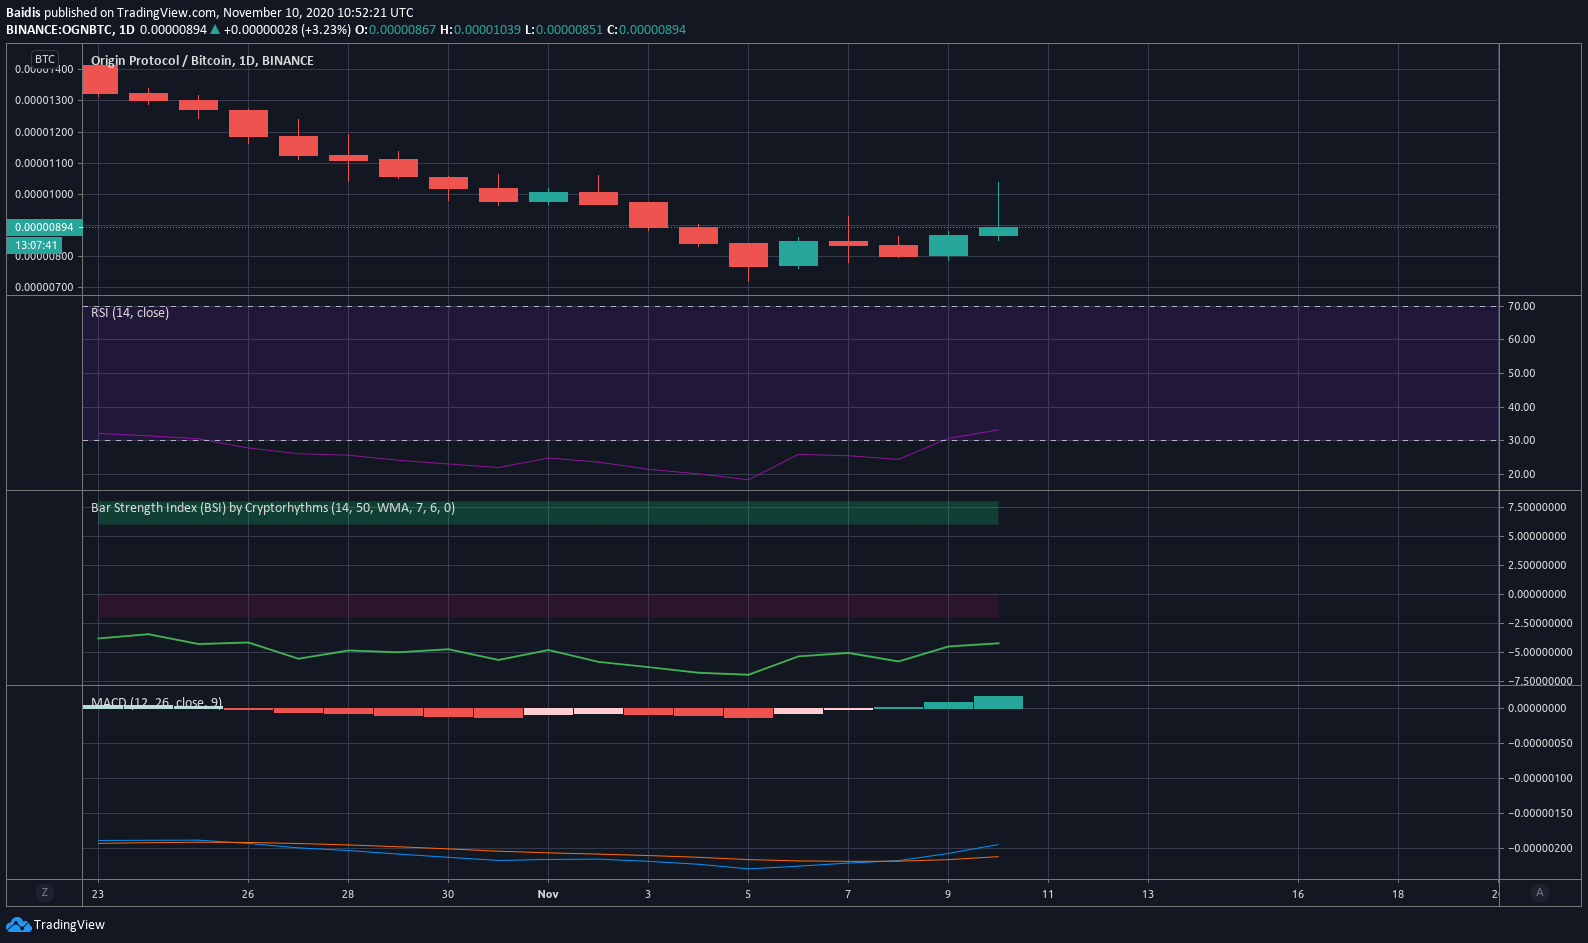
Task: Click price axis label 0.00001100
Action: (x=44, y=163)
